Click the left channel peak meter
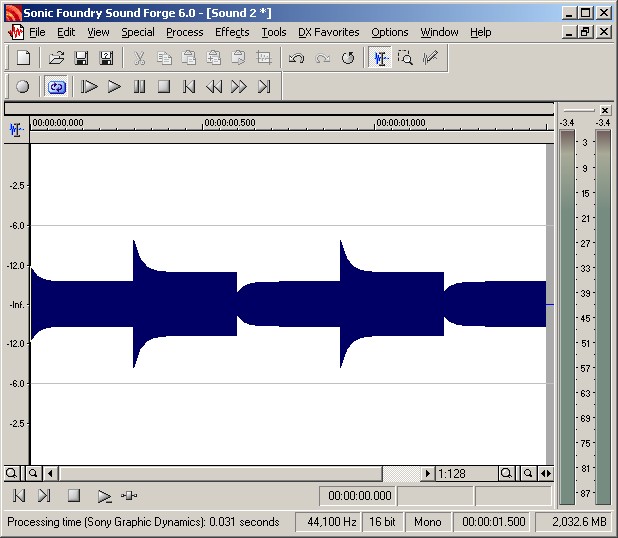Screen dimensions: 618x538 point(567,317)
